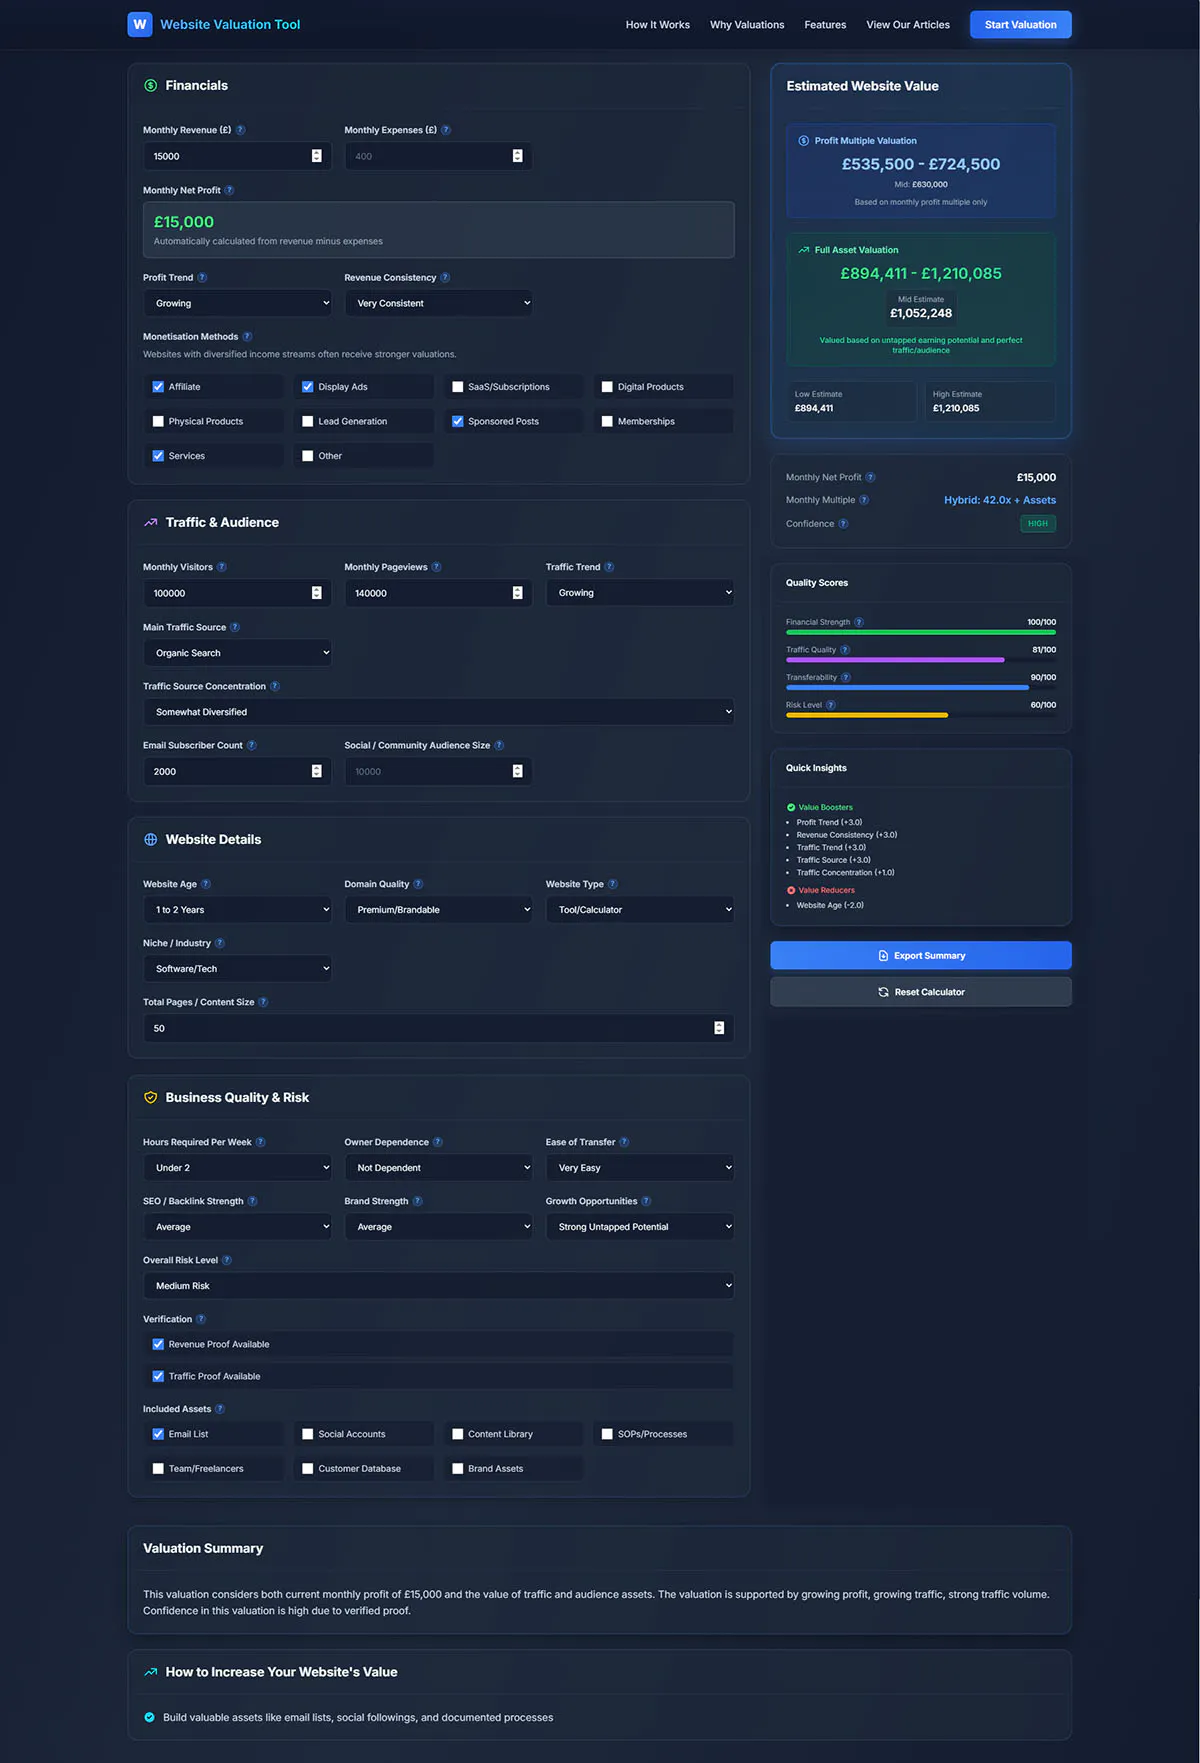
Task: Show help for Niche / Industry
Action: click(220, 943)
